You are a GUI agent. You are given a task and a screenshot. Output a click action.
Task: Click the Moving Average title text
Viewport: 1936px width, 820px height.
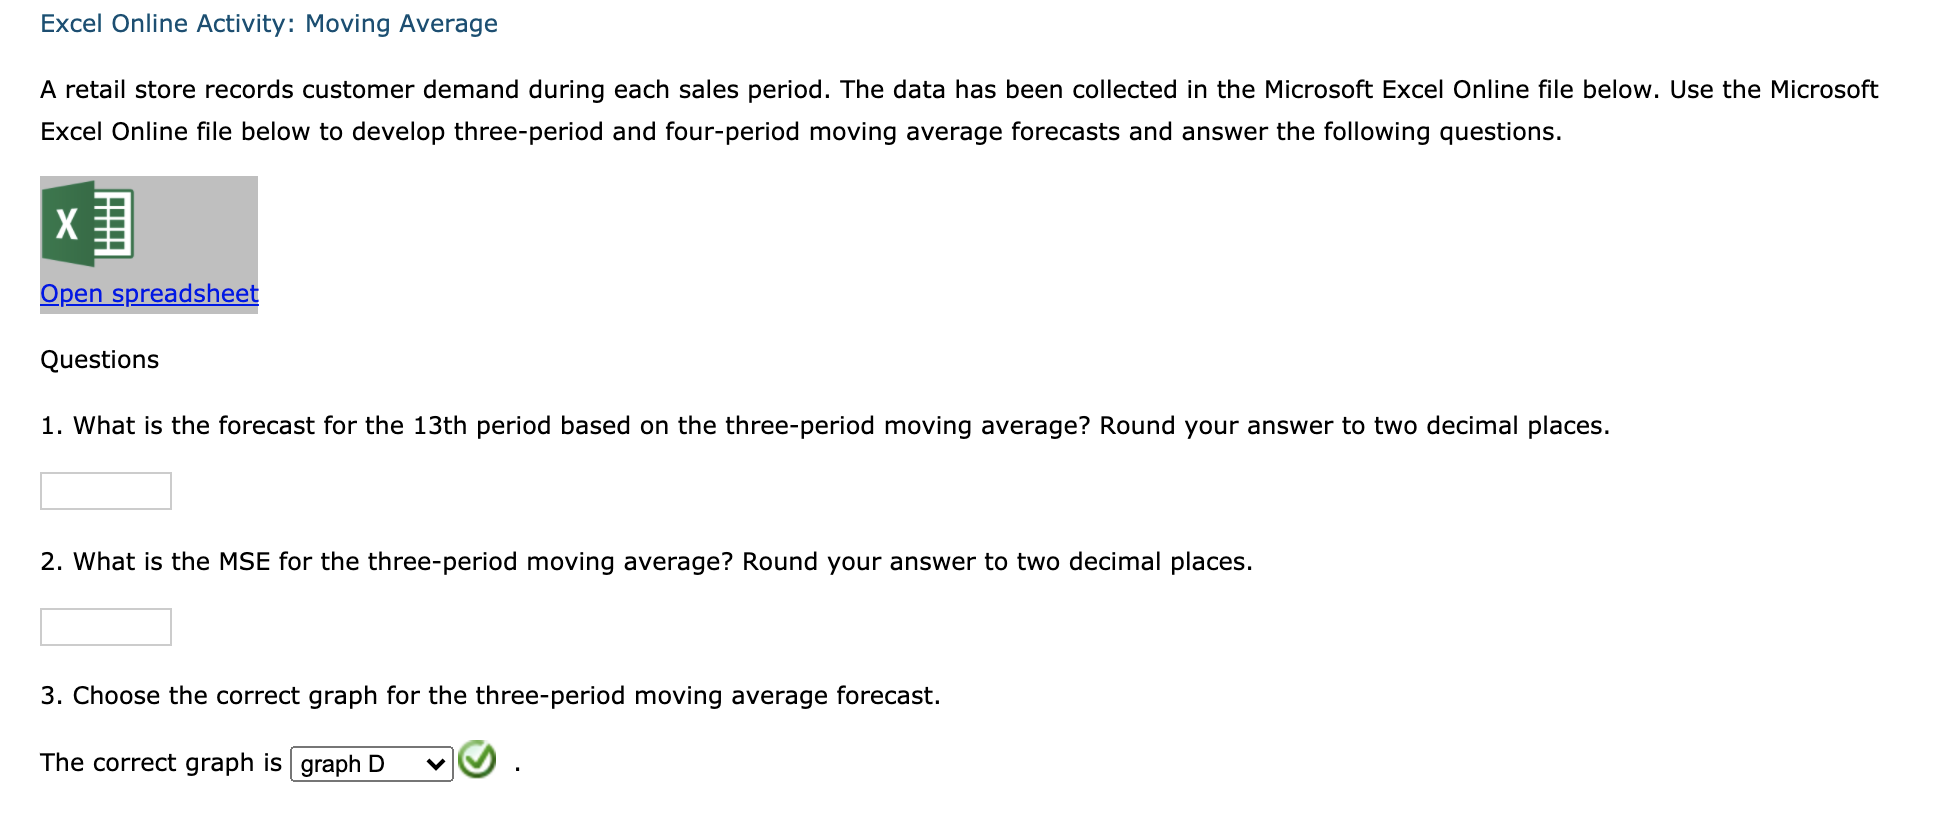(x=400, y=22)
